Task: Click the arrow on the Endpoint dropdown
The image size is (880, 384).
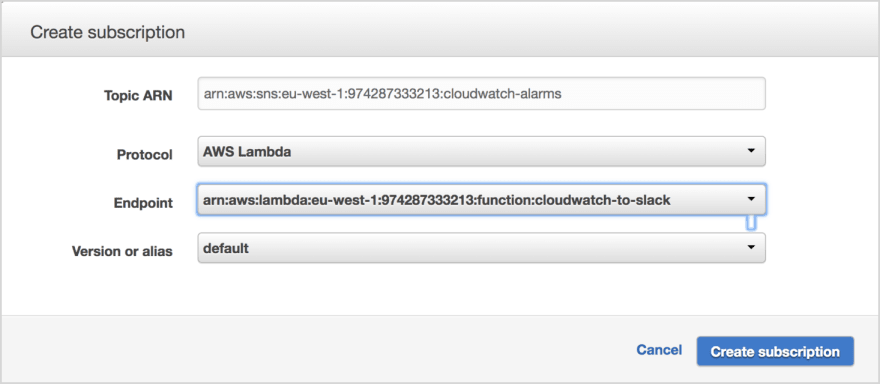Action: [x=750, y=199]
